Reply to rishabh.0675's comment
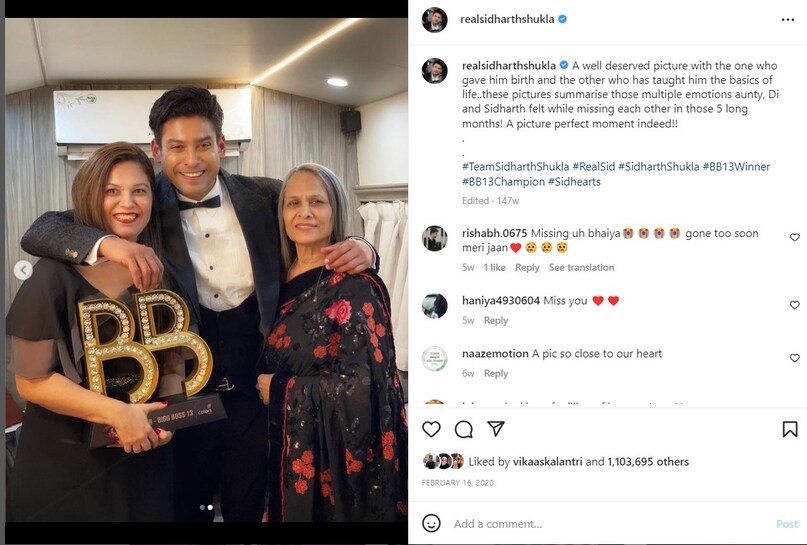This screenshot has height=545, width=807. pyautogui.click(x=527, y=268)
